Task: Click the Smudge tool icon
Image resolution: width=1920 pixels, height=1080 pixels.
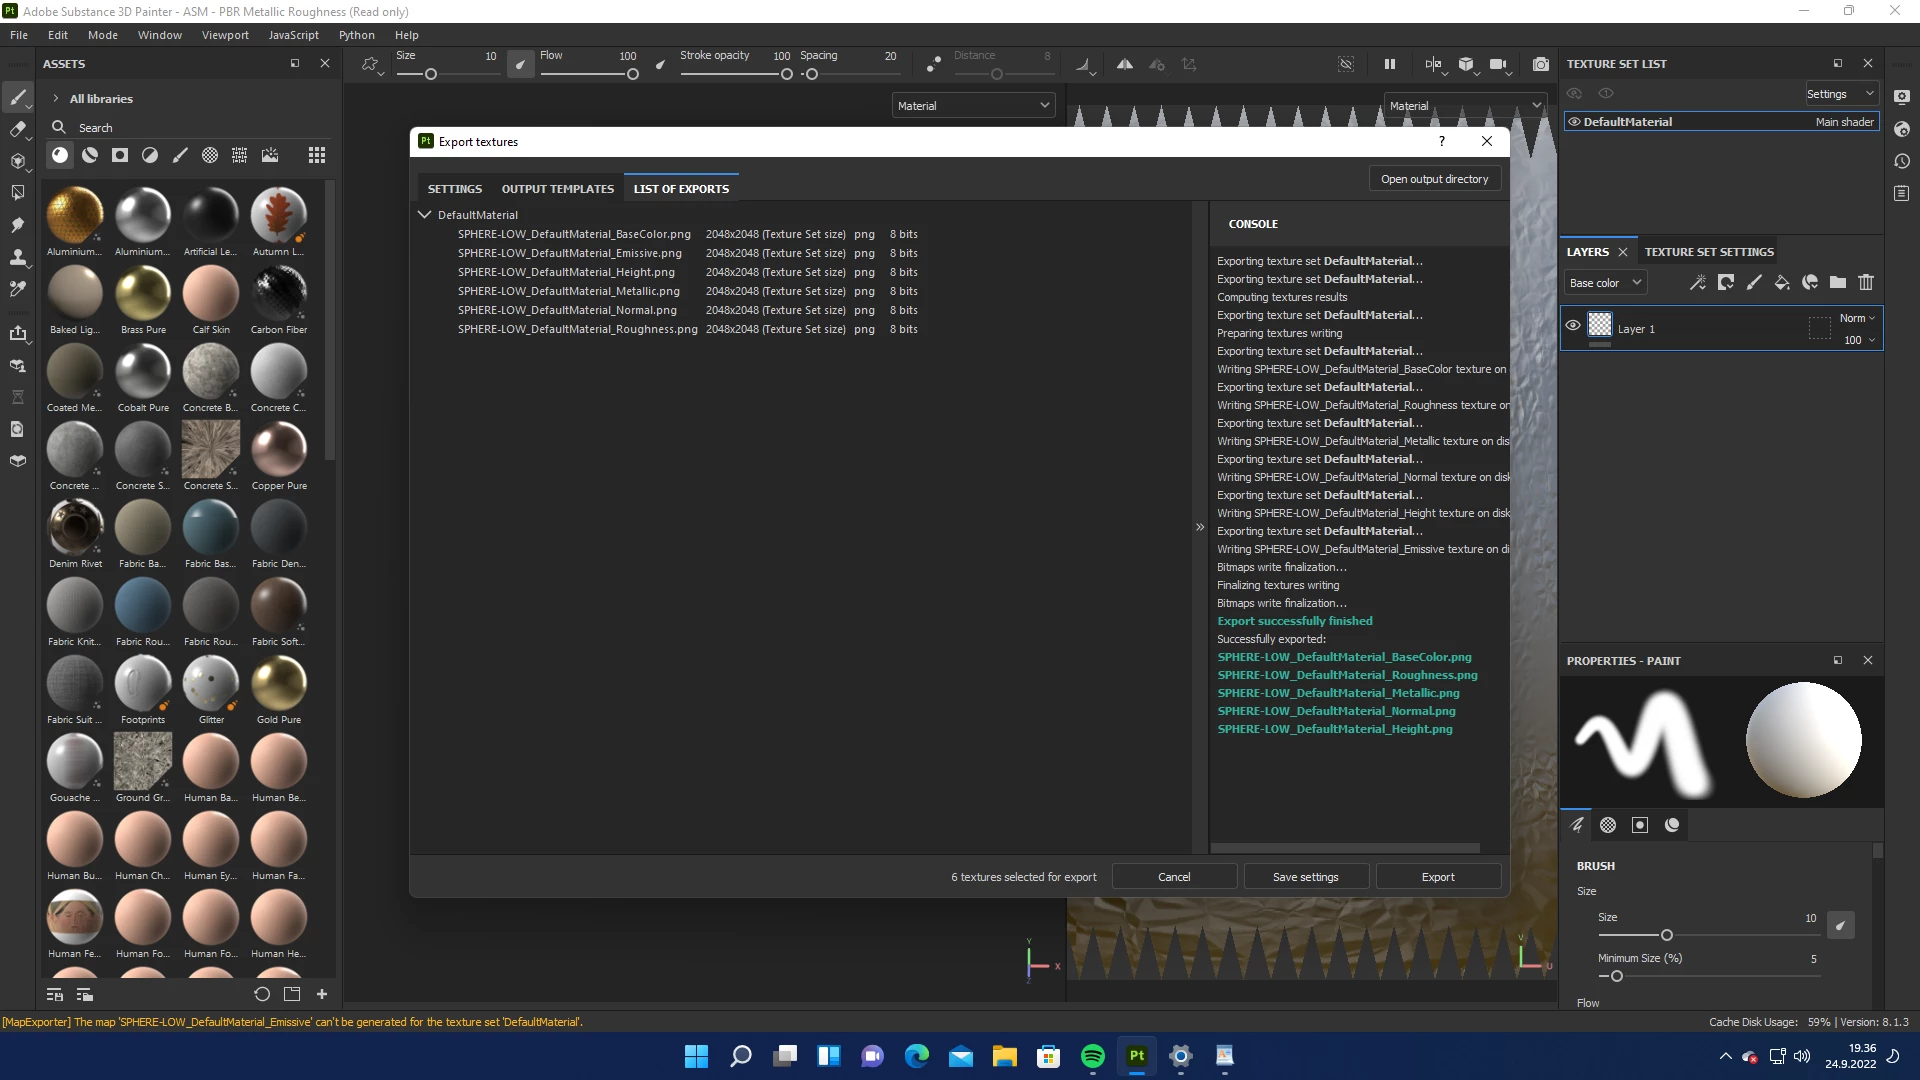Action: (17, 225)
